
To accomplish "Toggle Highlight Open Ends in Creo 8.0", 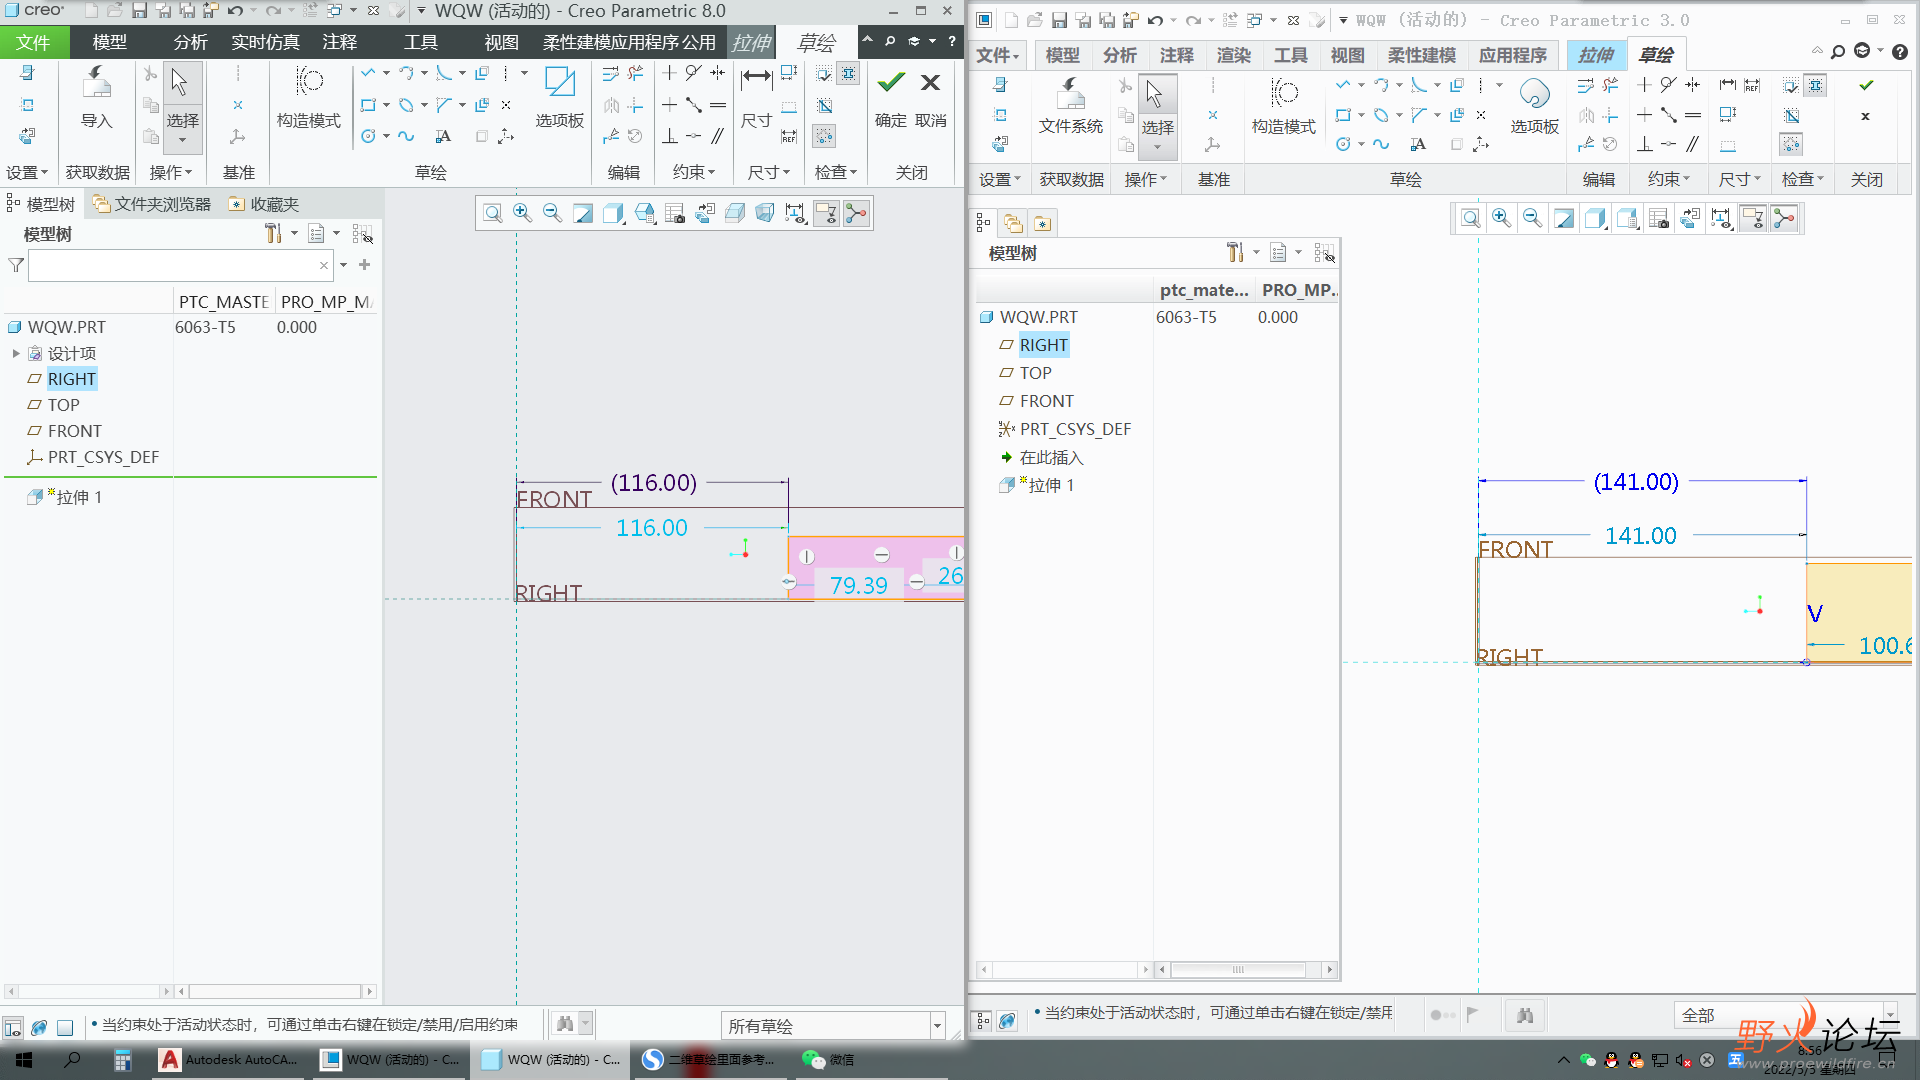I will [824, 136].
